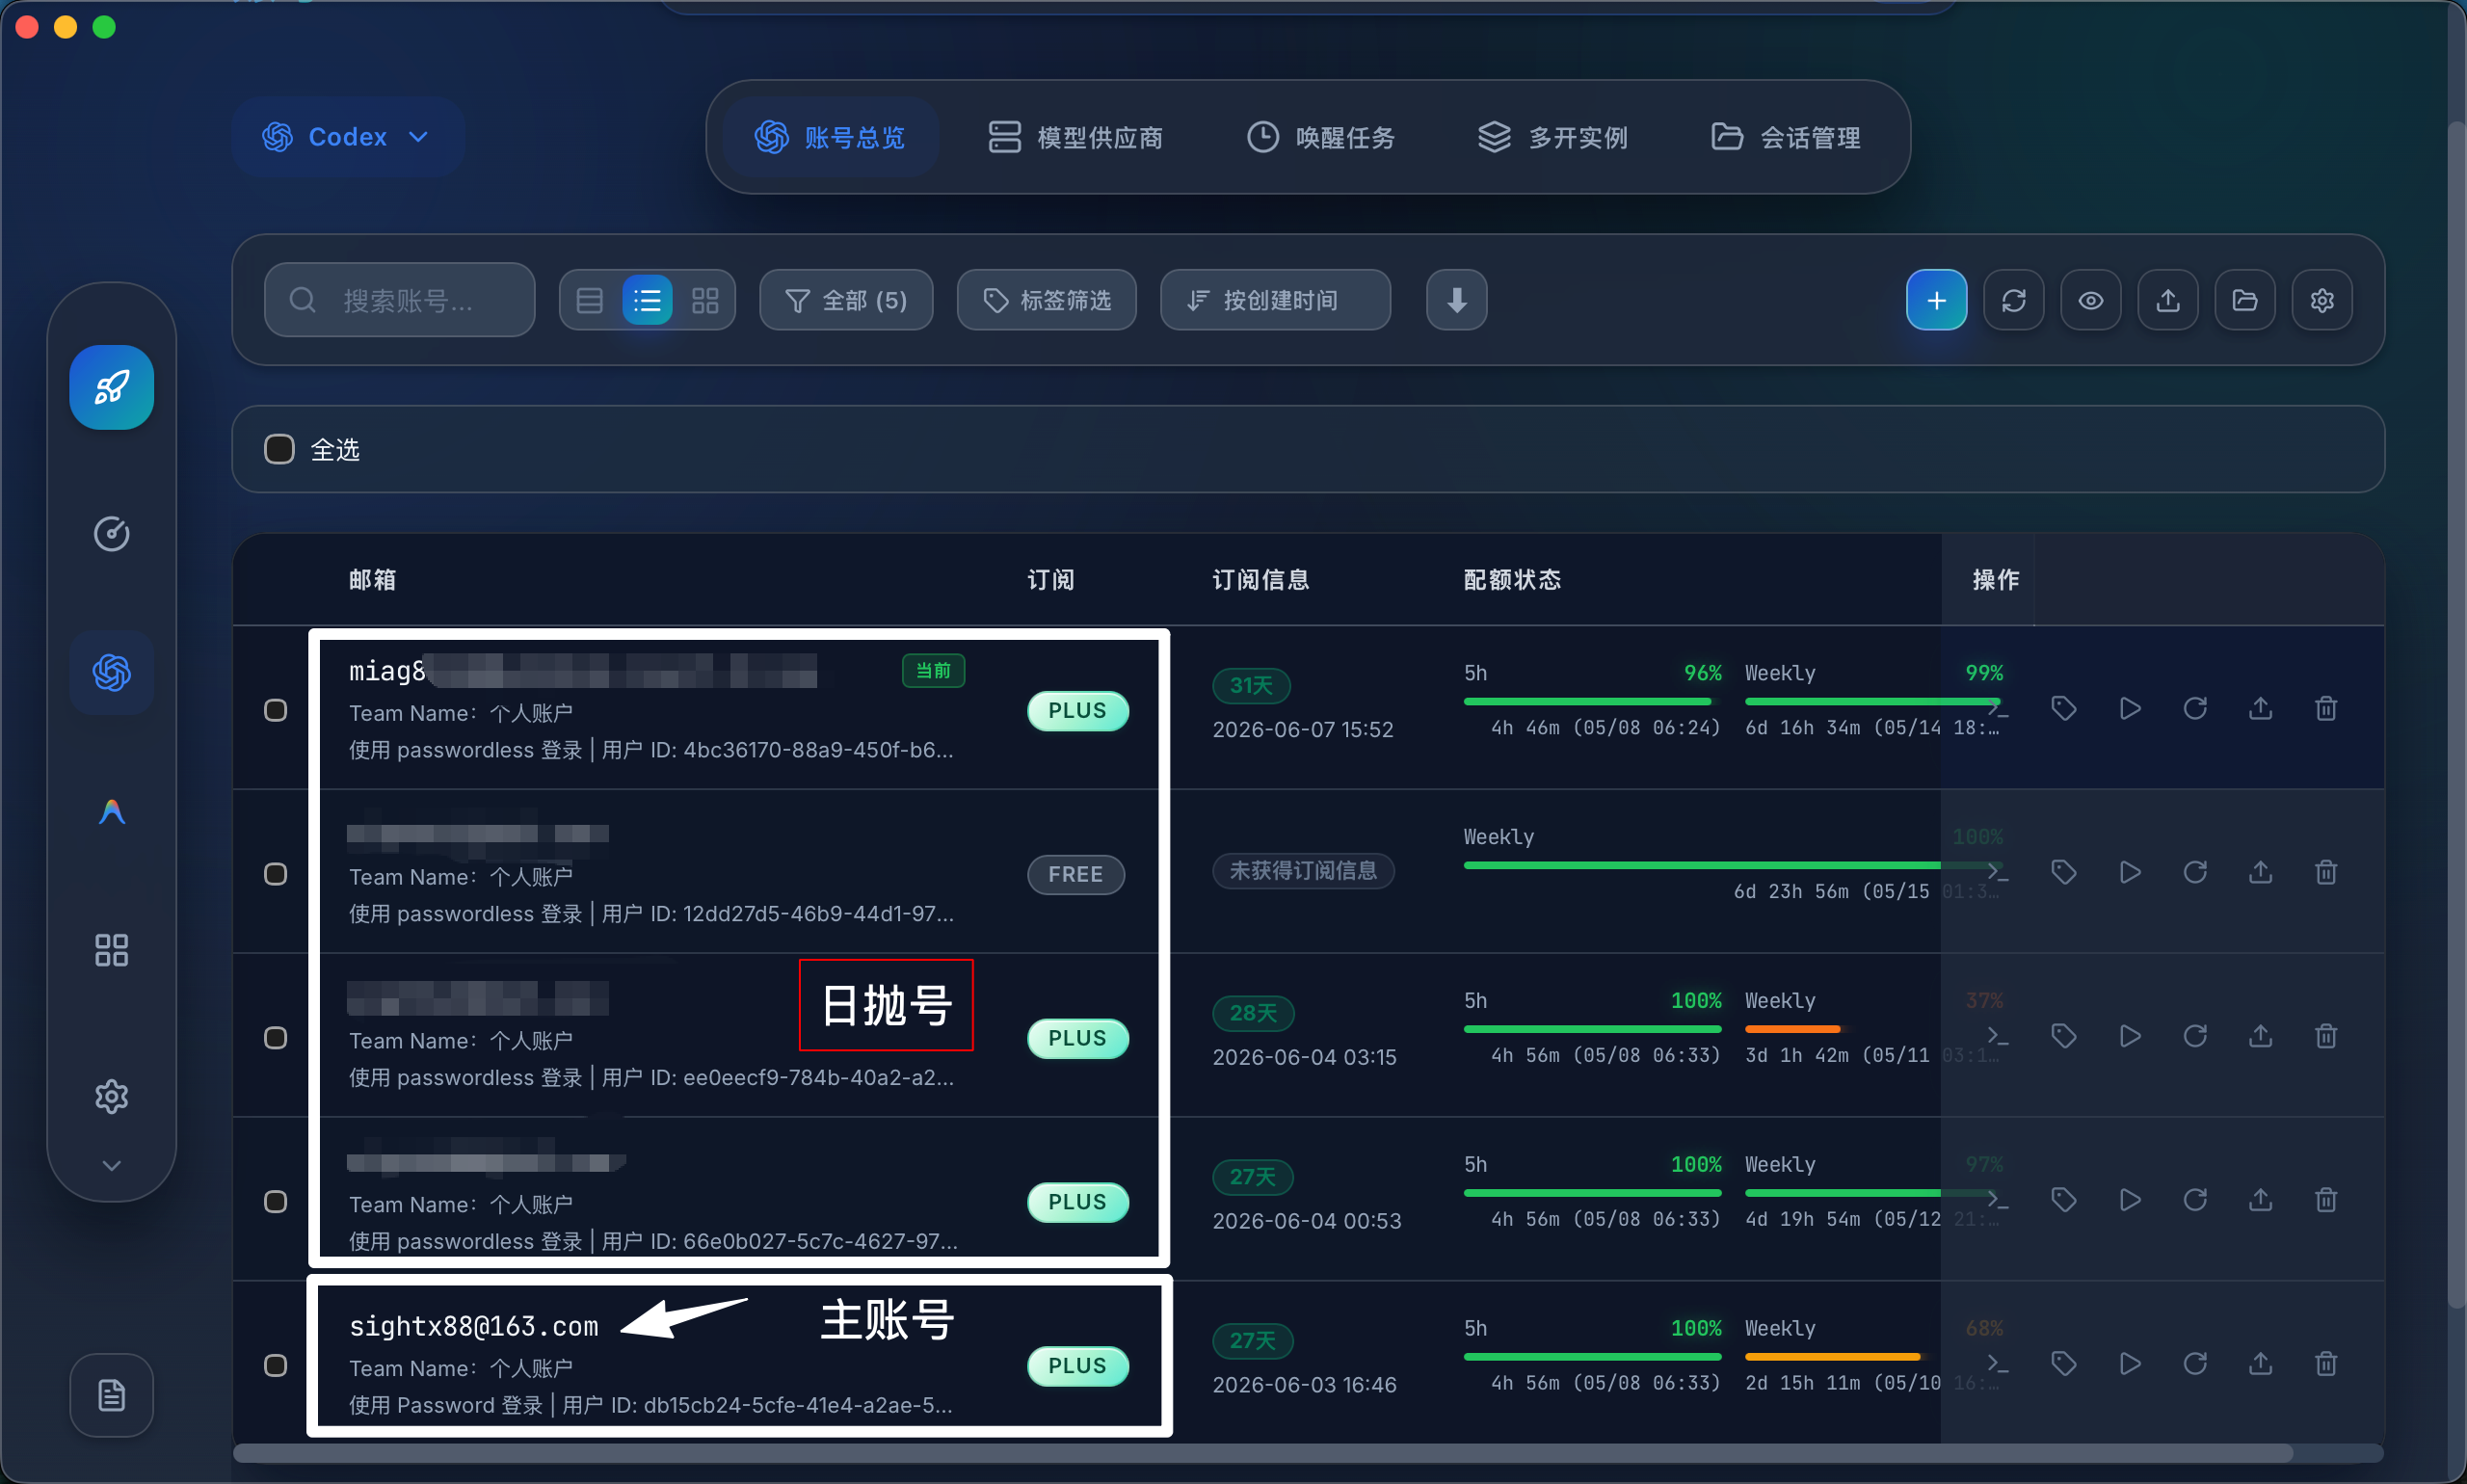Click the FREE row Weekly quota bar
This screenshot has width=2467, height=1484.
coord(1732,866)
